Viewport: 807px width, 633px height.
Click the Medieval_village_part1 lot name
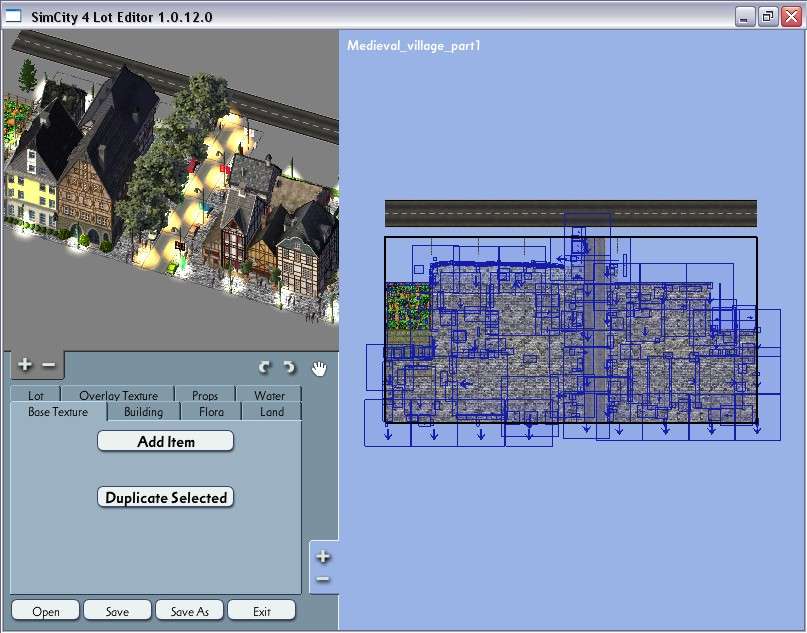(x=414, y=46)
